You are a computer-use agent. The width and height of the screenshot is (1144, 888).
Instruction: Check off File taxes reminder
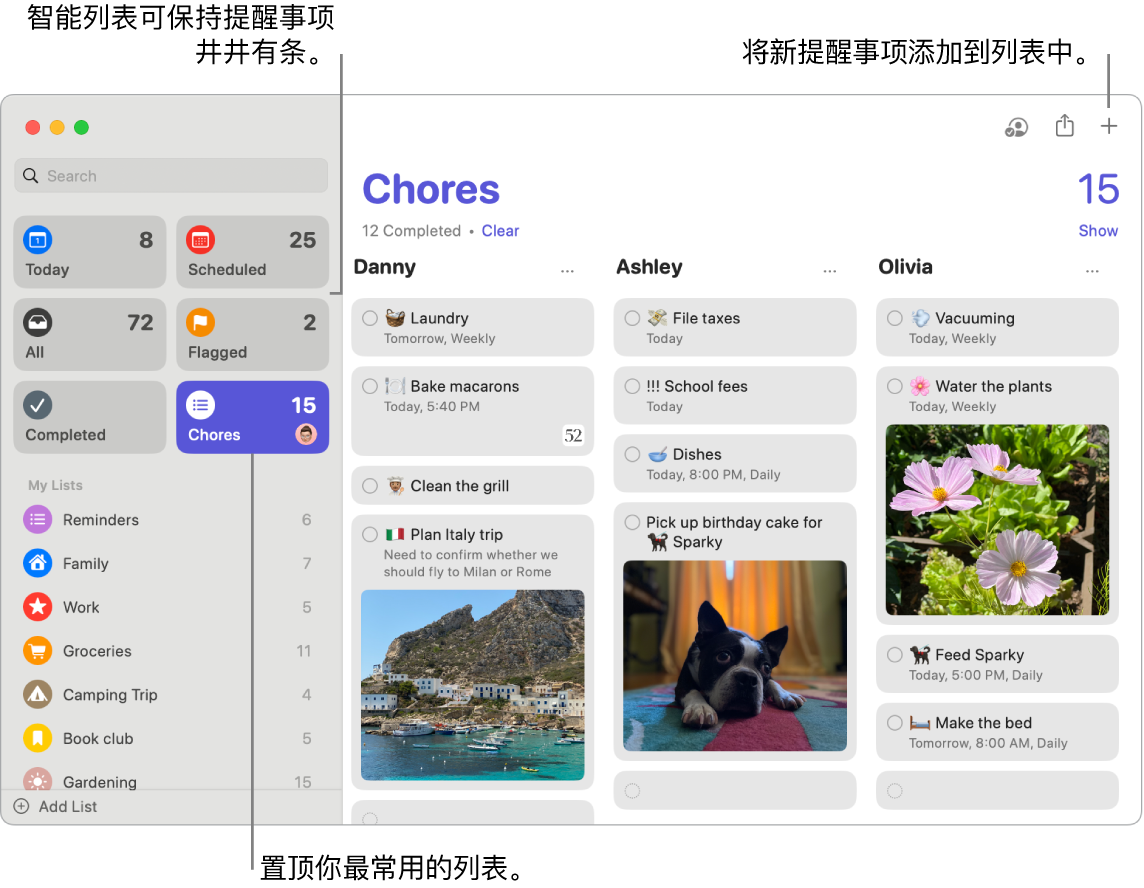click(x=632, y=318)
